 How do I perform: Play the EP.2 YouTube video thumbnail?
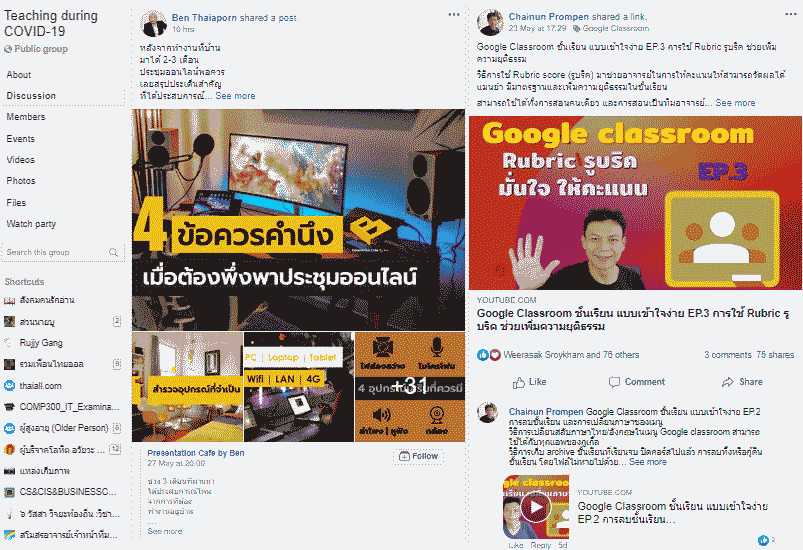point(536,507)
